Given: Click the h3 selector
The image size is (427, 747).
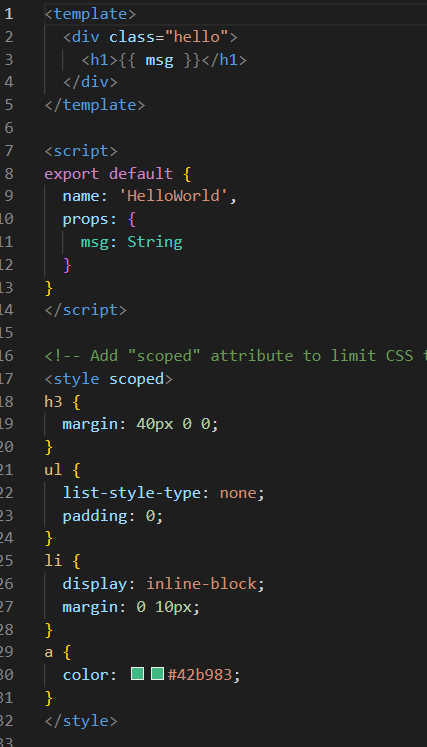Looking at the screenshot, I should coord(53,402).
